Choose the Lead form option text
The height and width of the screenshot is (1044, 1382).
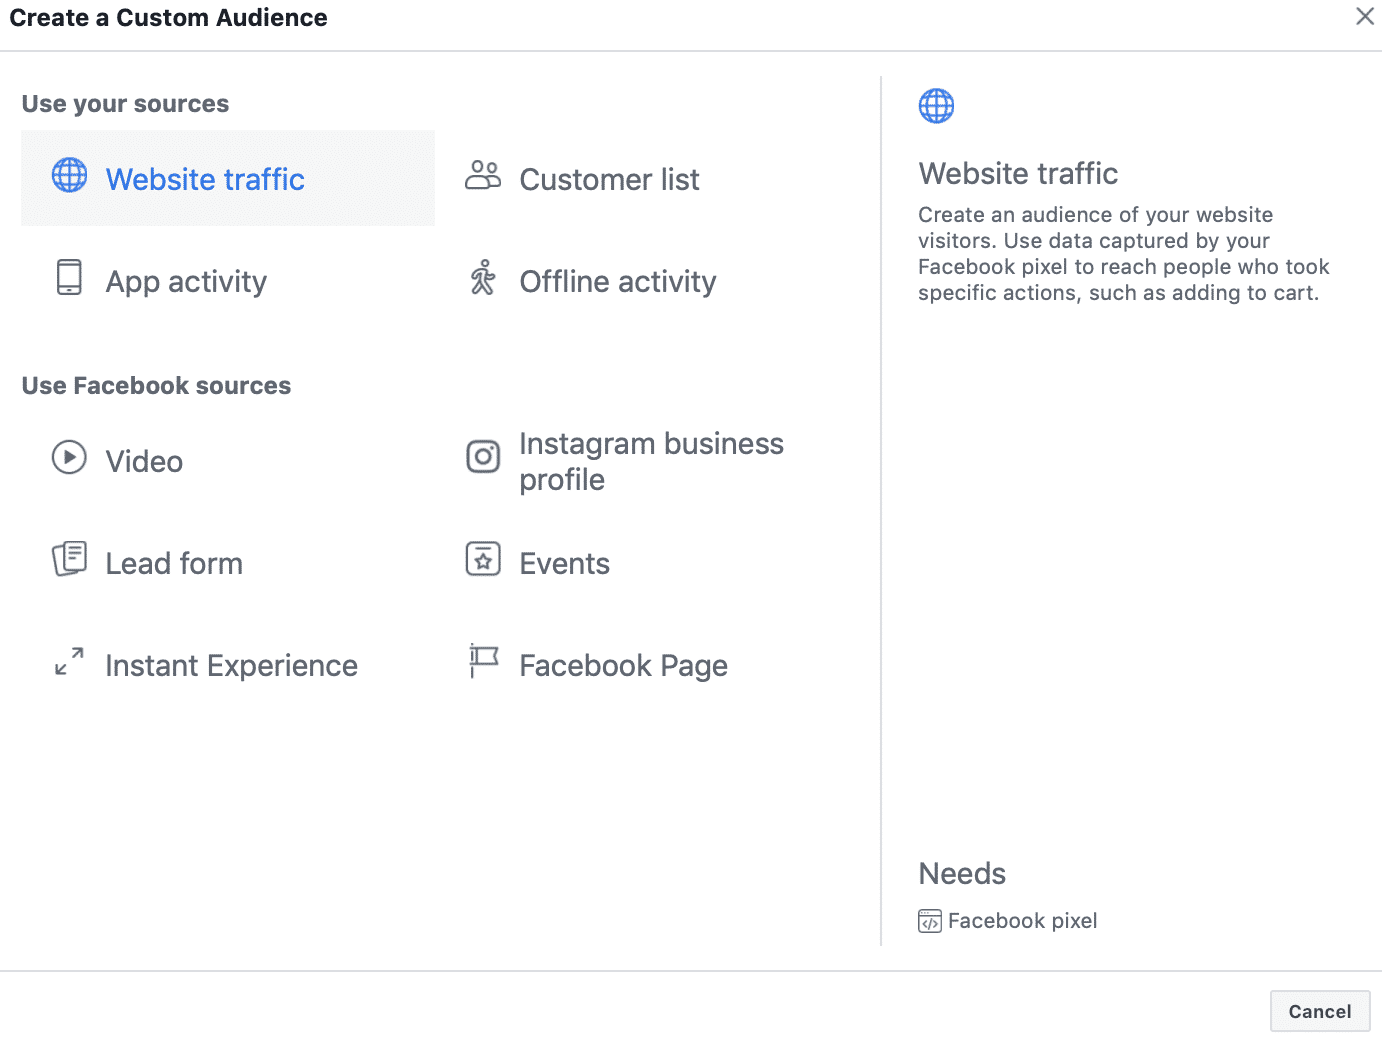click(174, 563)
